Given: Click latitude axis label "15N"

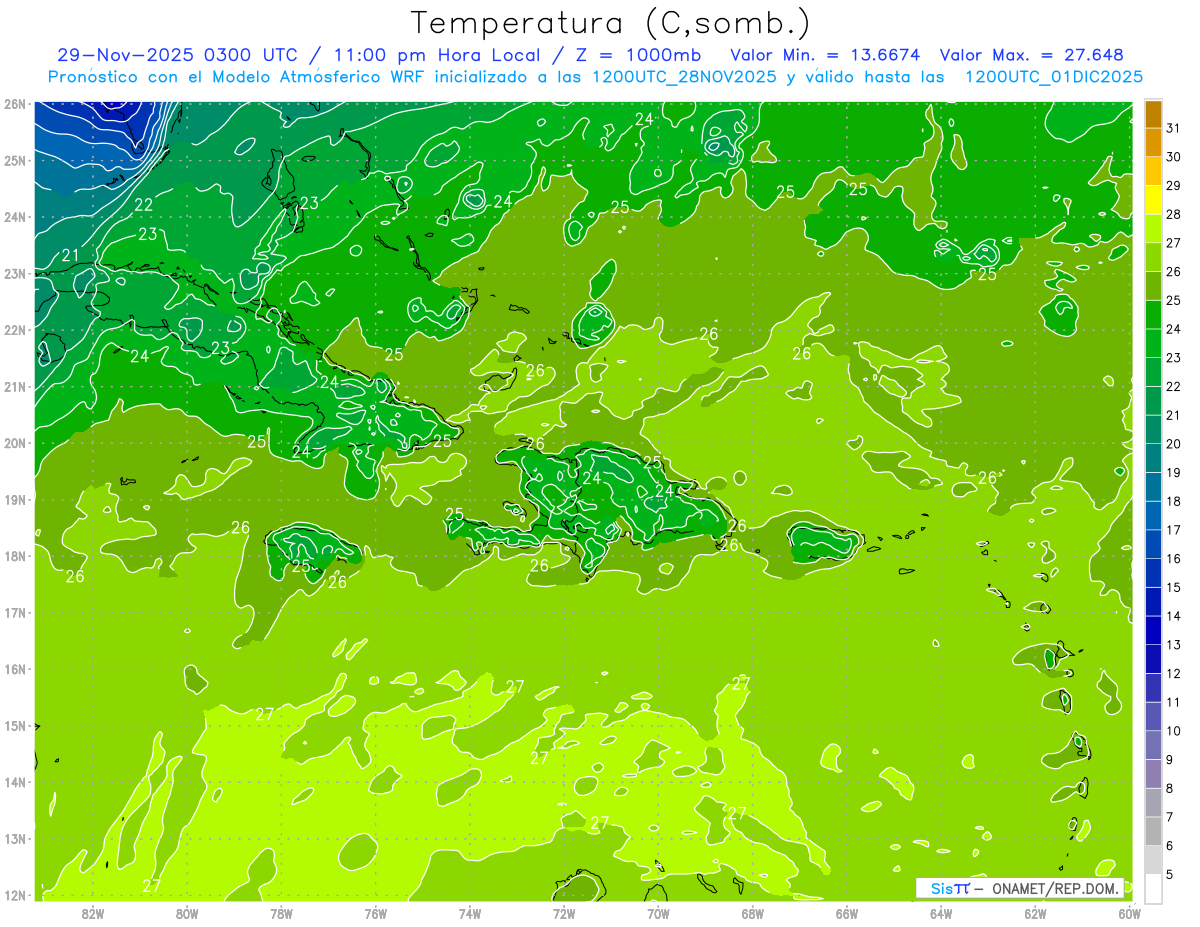Looking at the screenshot, I should click(14, 726).
